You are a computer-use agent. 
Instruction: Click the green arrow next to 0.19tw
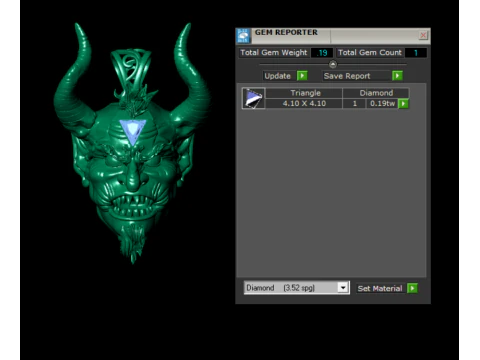[x=403, y=104]
